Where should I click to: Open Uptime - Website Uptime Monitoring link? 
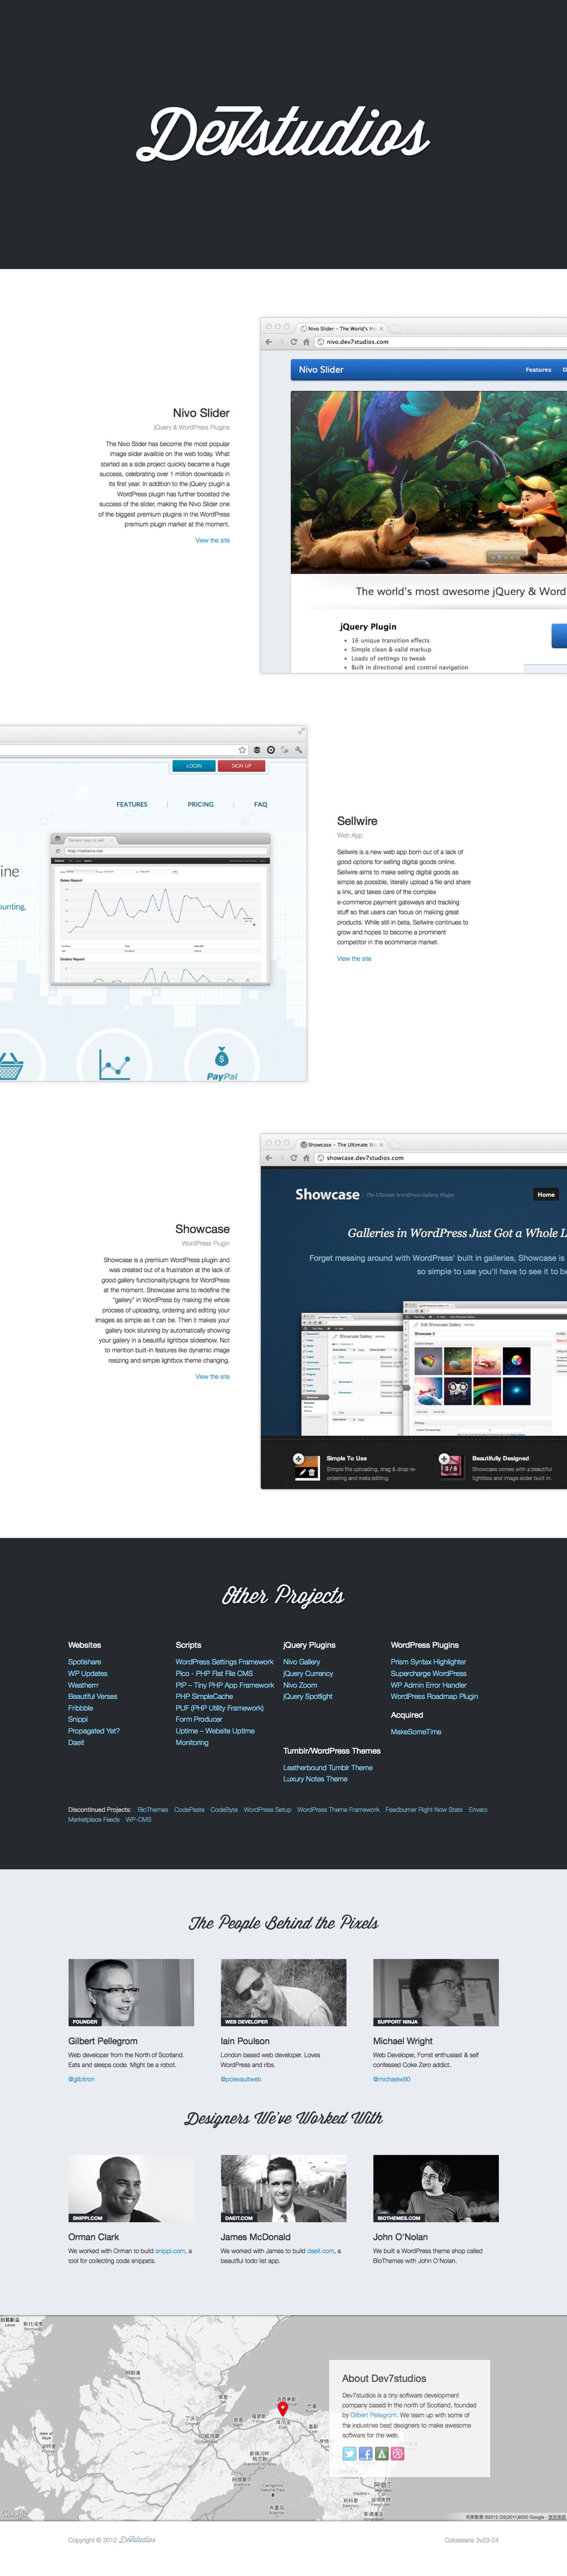click(x=215, y=1737)
